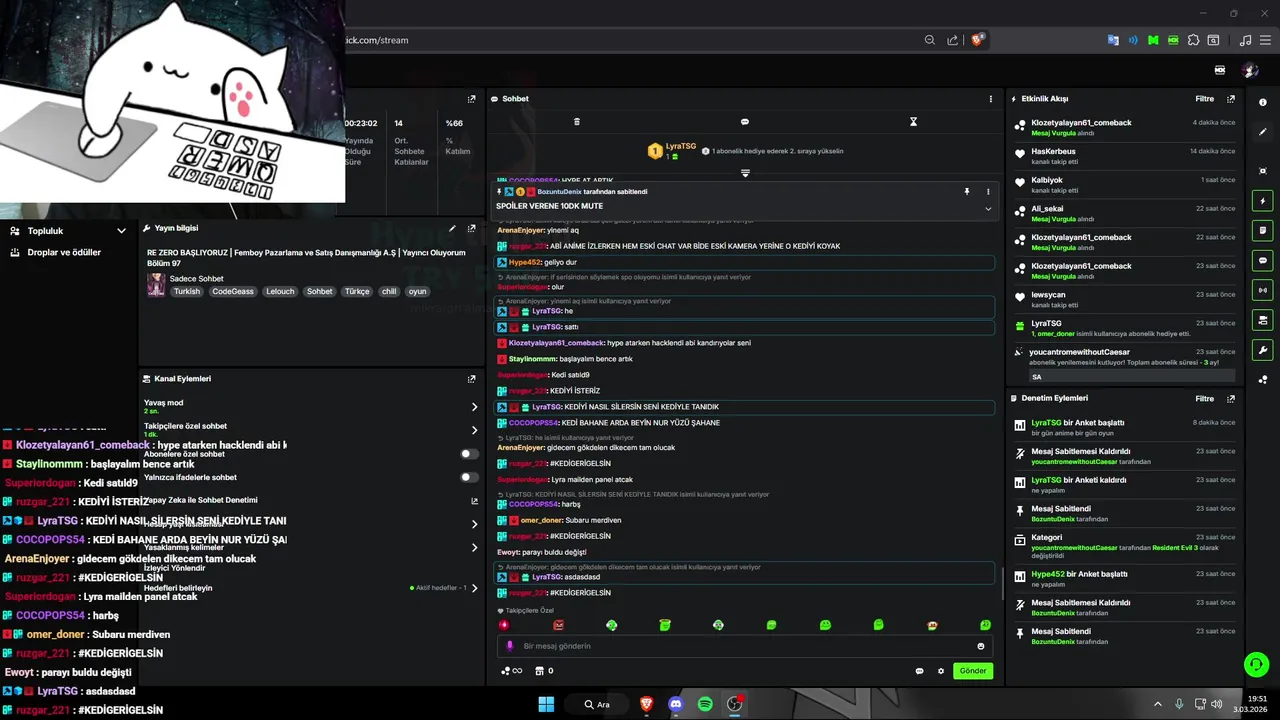Open Filtre in Etkinlik Akışı
The height and width of the screenshot is (720, 1280).
pos(1204,99)
